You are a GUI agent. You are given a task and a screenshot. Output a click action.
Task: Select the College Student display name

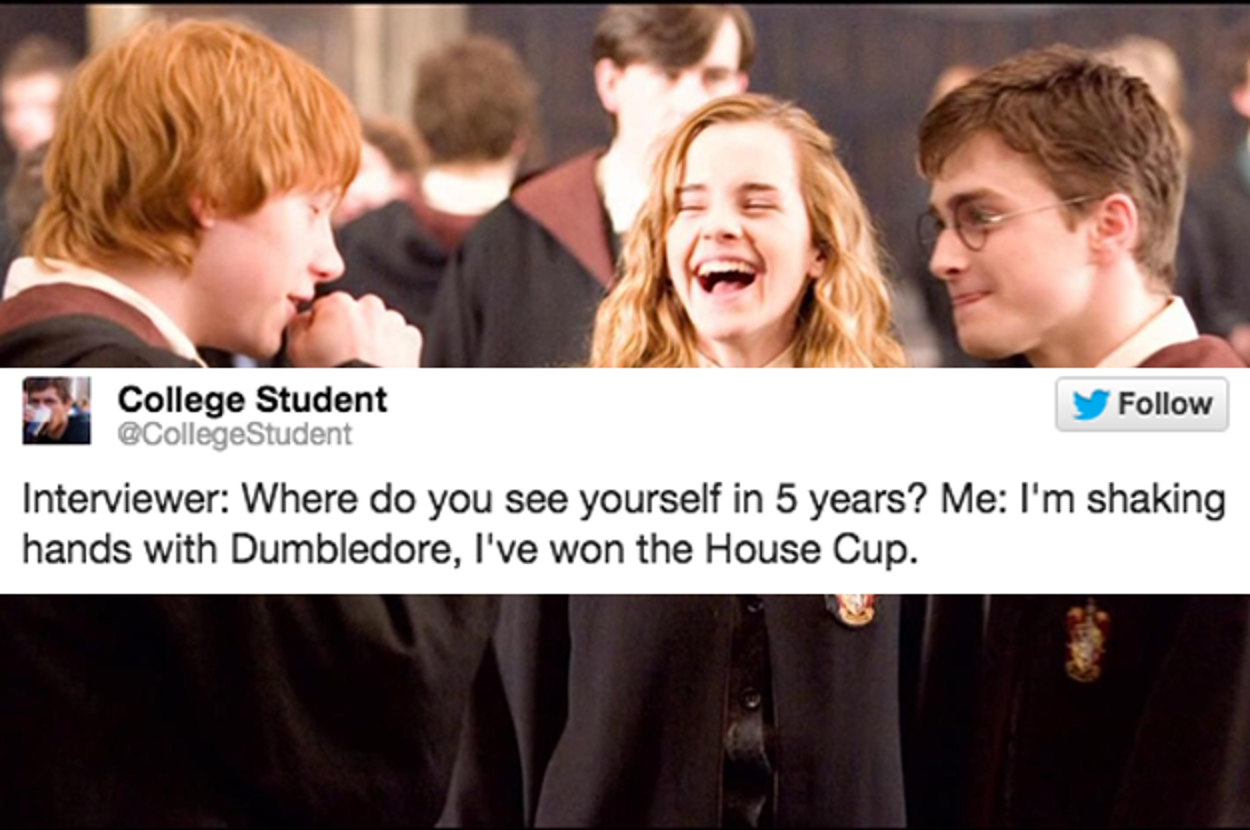[252, 399]
